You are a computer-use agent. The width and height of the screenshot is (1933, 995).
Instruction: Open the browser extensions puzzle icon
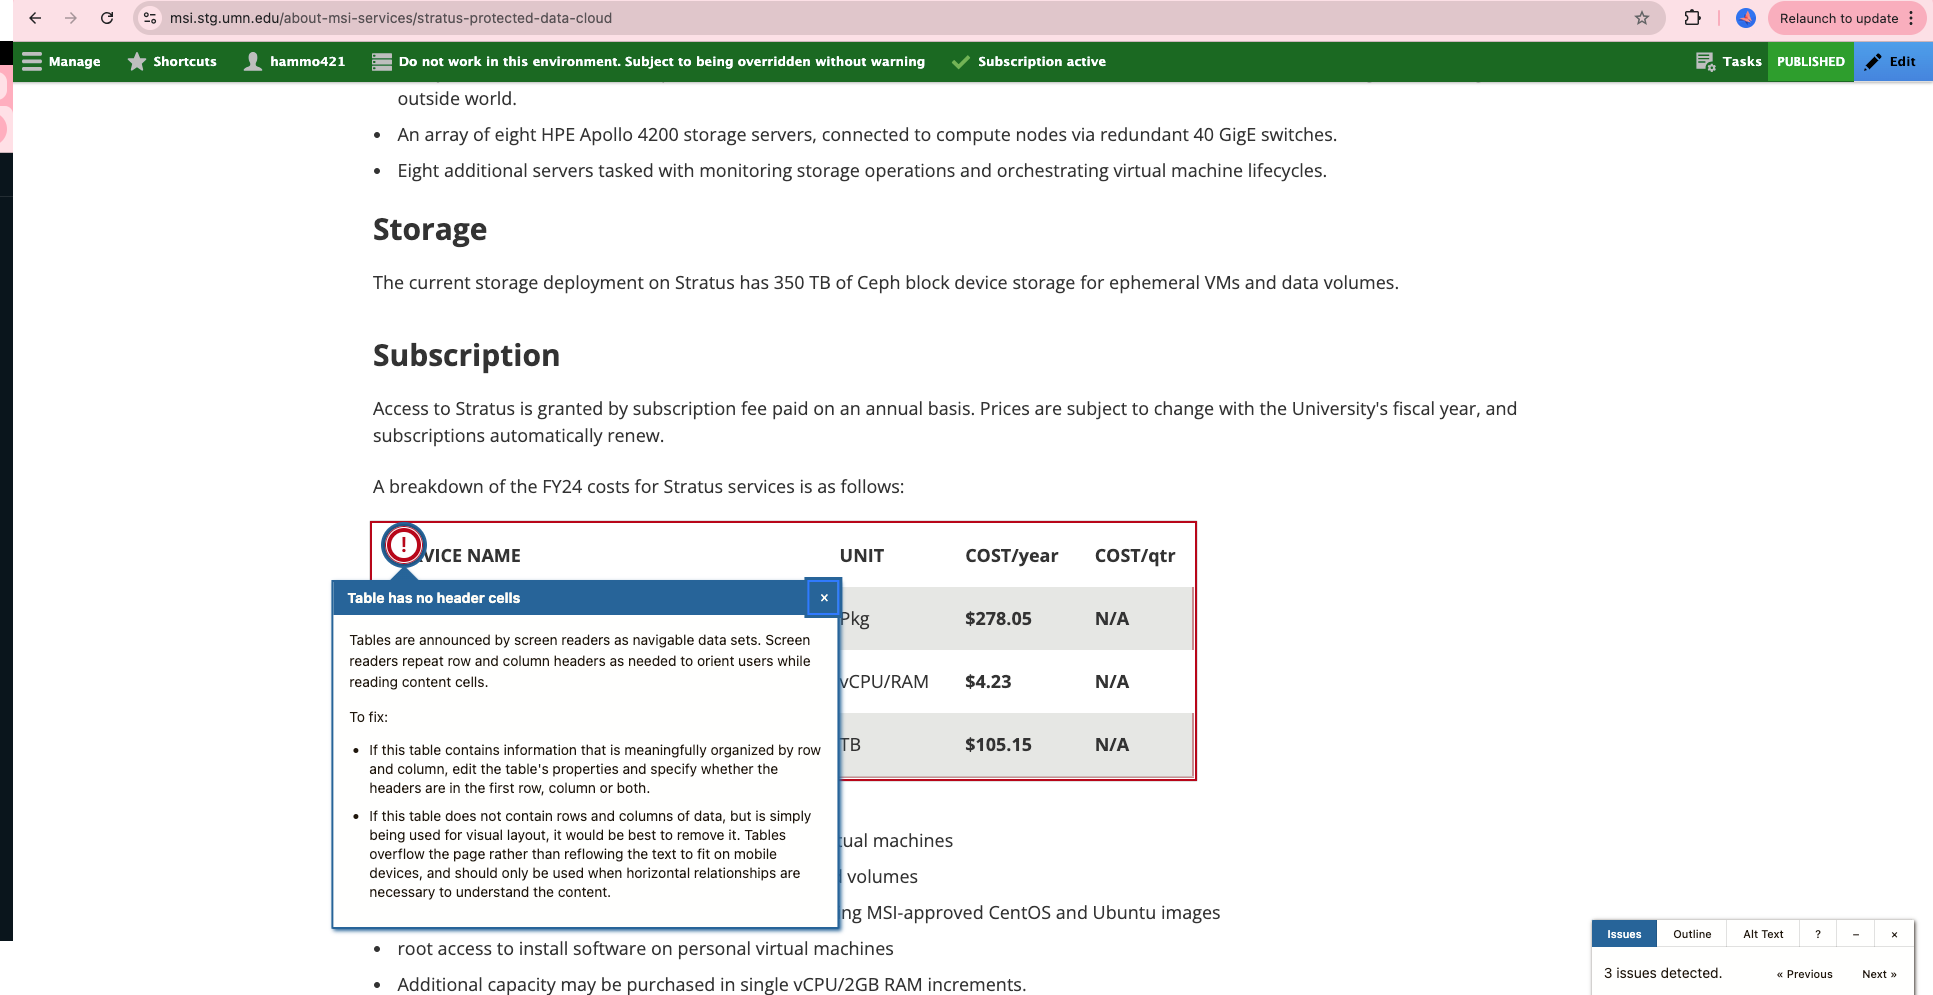click(1692, 18)
